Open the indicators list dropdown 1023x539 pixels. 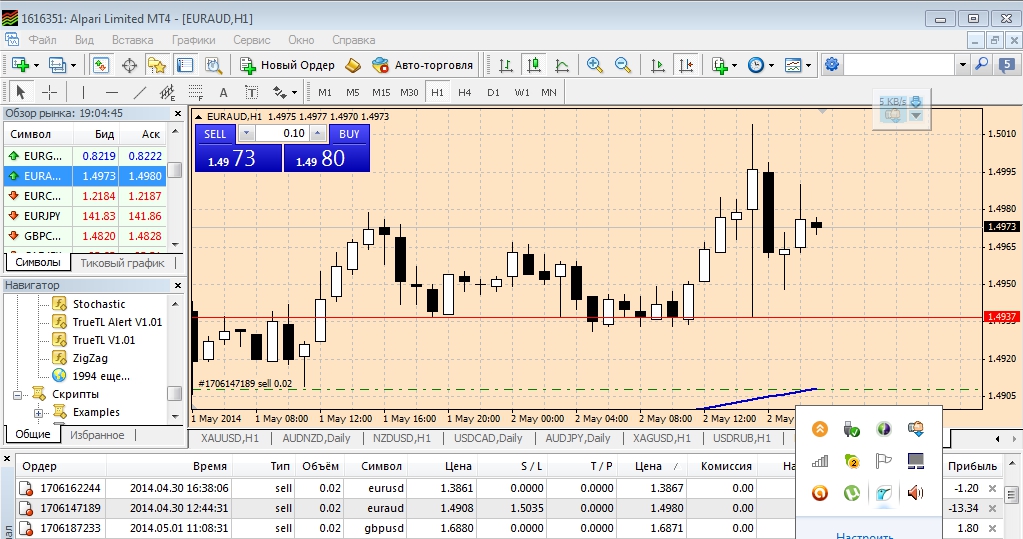pos(735,65)
